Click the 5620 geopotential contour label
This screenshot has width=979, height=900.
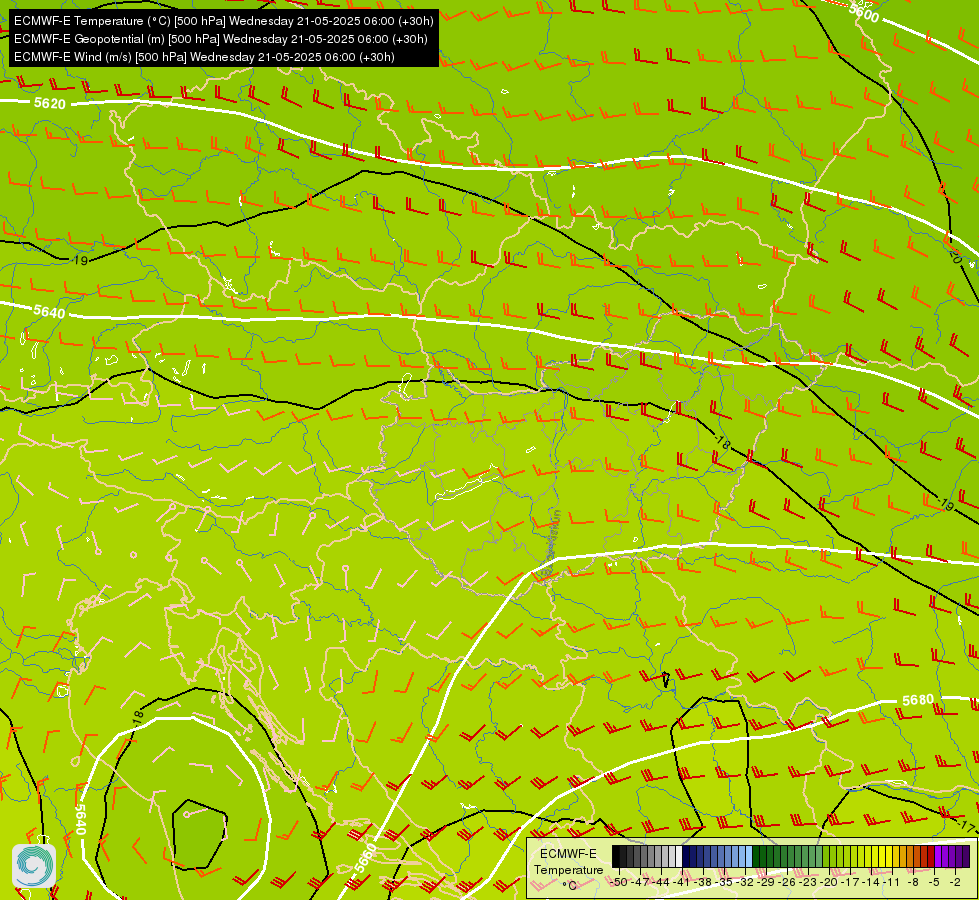[49, 103]
